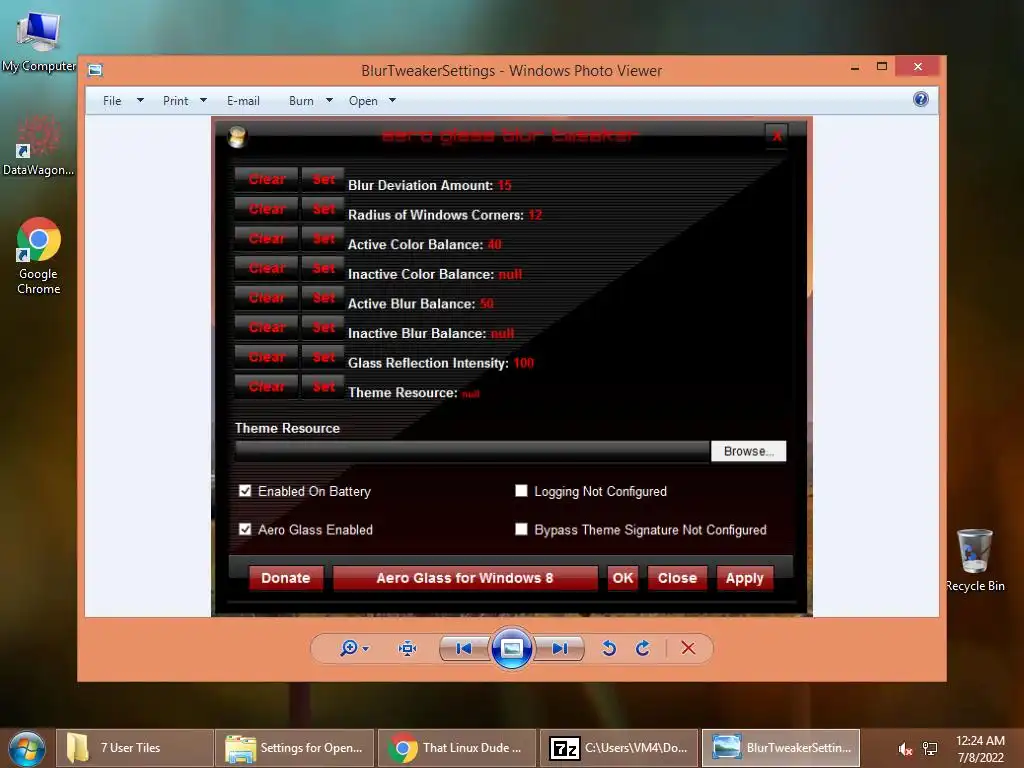Screen dimensions: 1024x768
Task: Click the OK button
Action: pyautogui.click(x=622, y=578)
